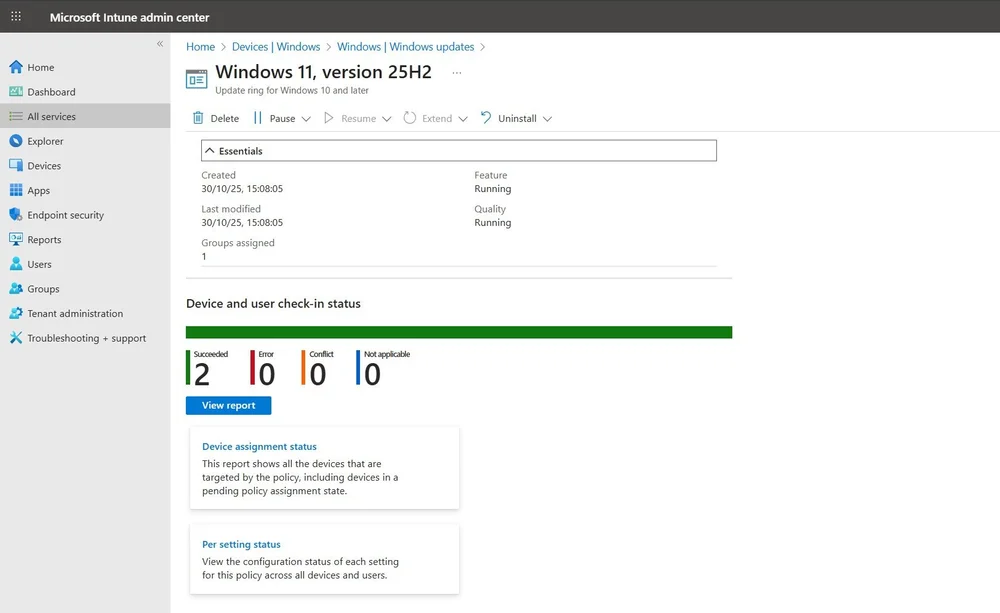
Task: Open the app launcher grid icon
Action: (16, 17)
